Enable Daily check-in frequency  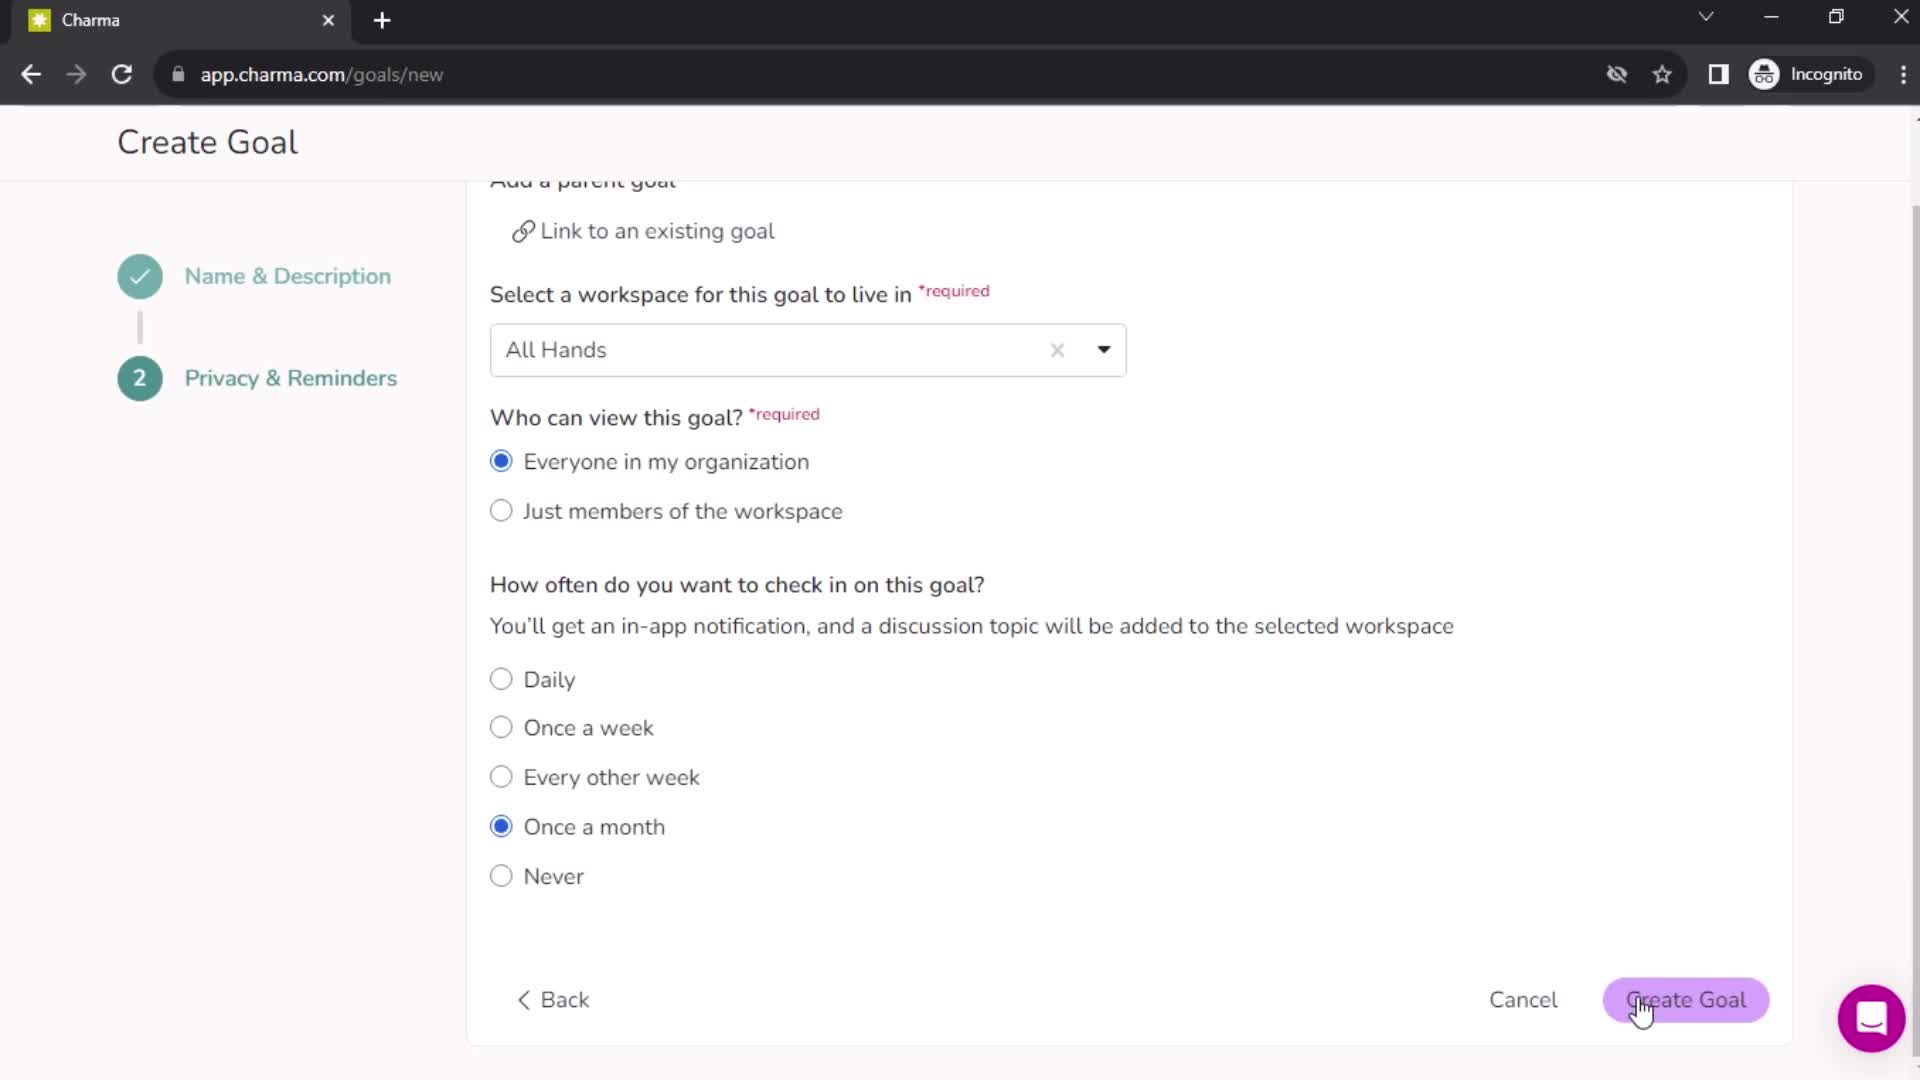click(x=501, y=679)
